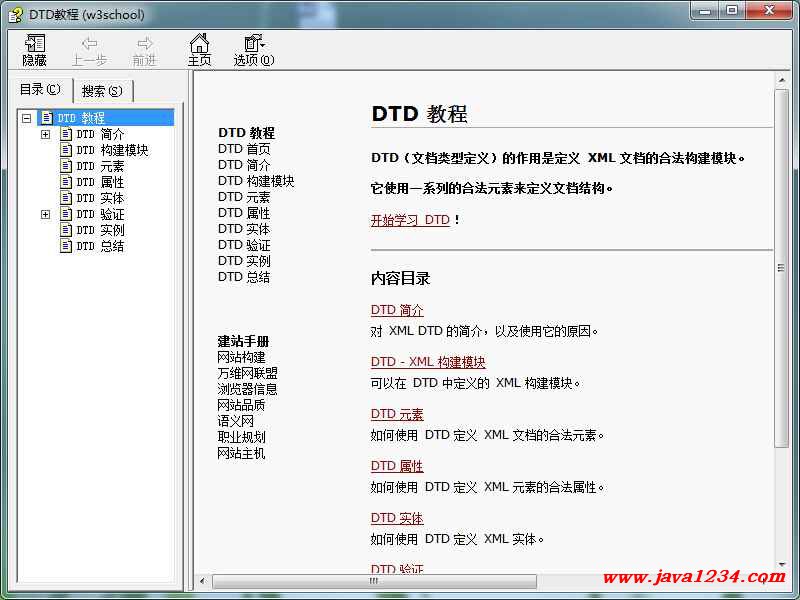Open the DTD 实体 link in 内容目录
Screen dimensions: 800x600
tap(397, 518)
